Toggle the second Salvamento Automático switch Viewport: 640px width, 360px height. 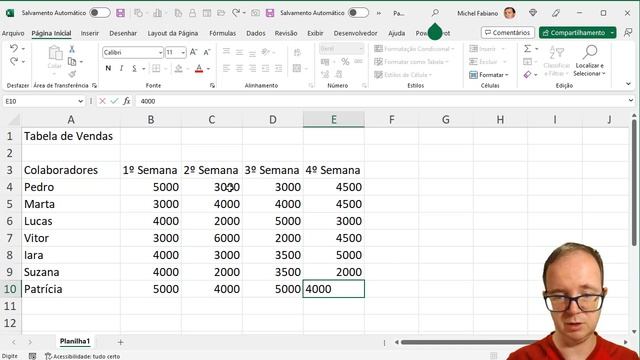tap(358, 13)
